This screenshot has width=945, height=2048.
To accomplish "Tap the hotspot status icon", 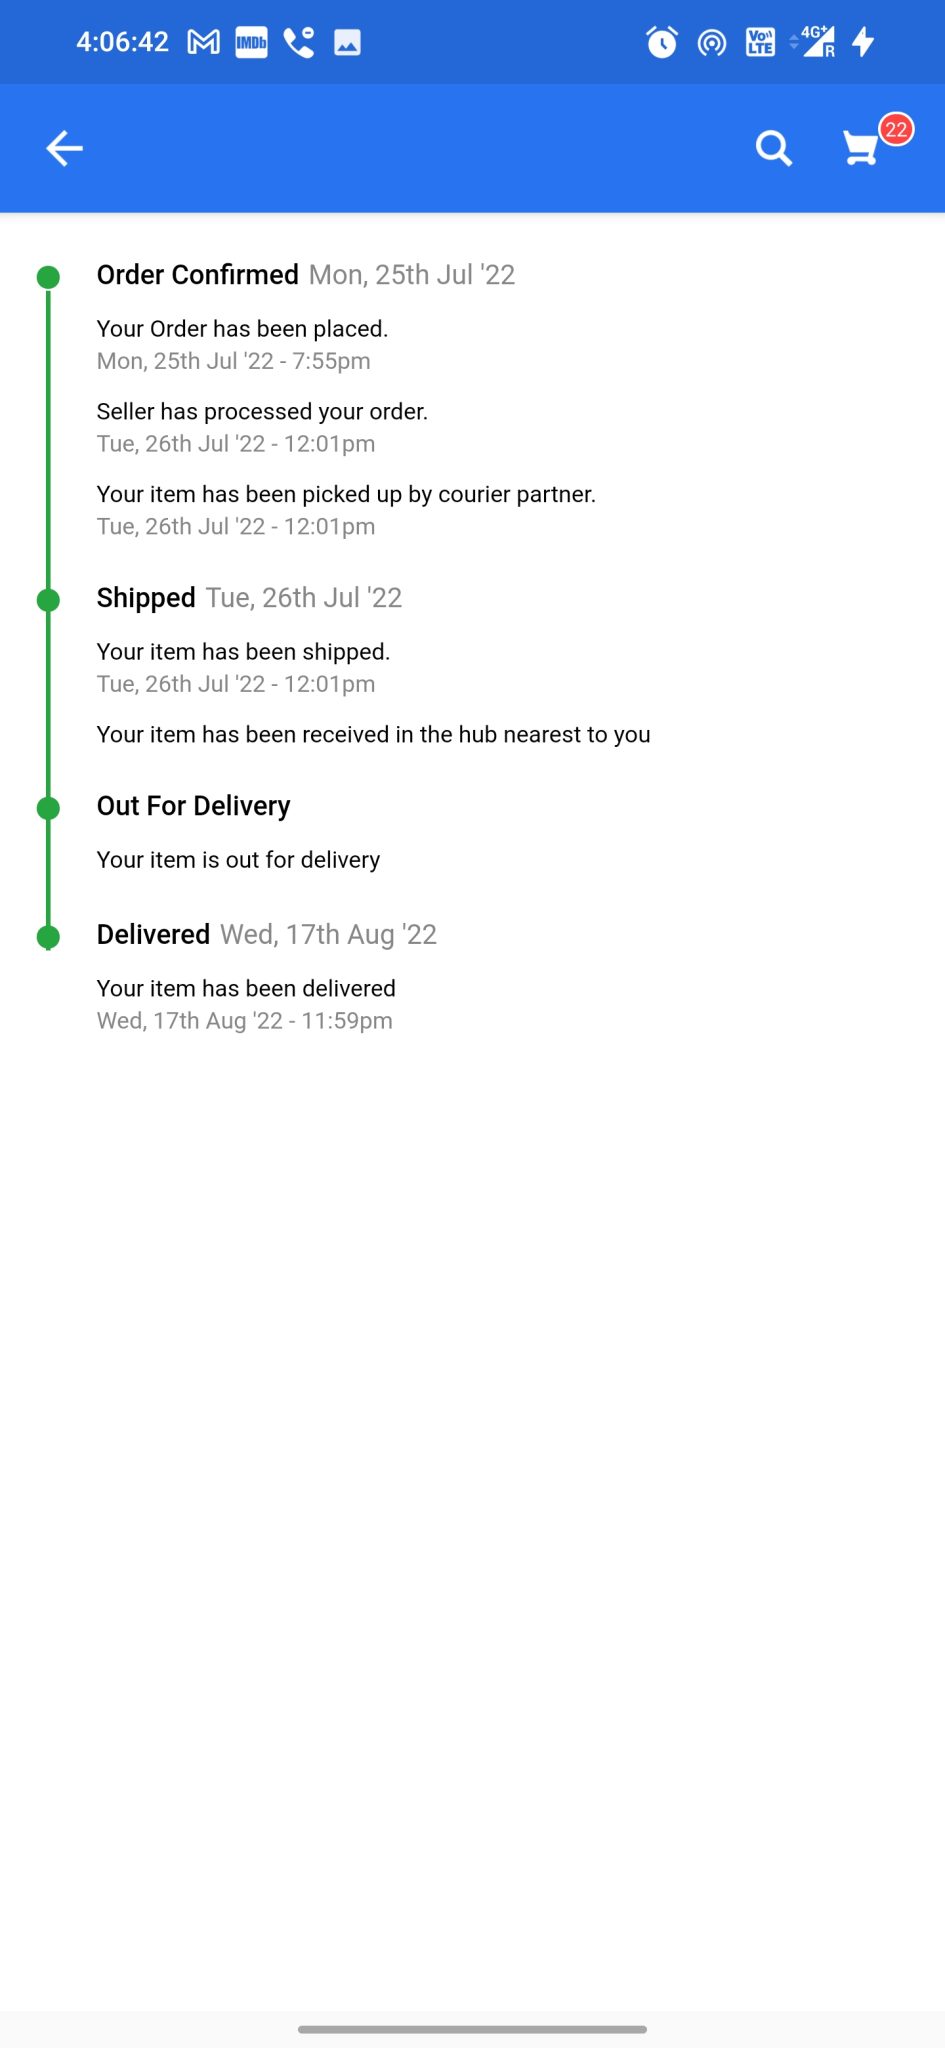I will [711, 42].
